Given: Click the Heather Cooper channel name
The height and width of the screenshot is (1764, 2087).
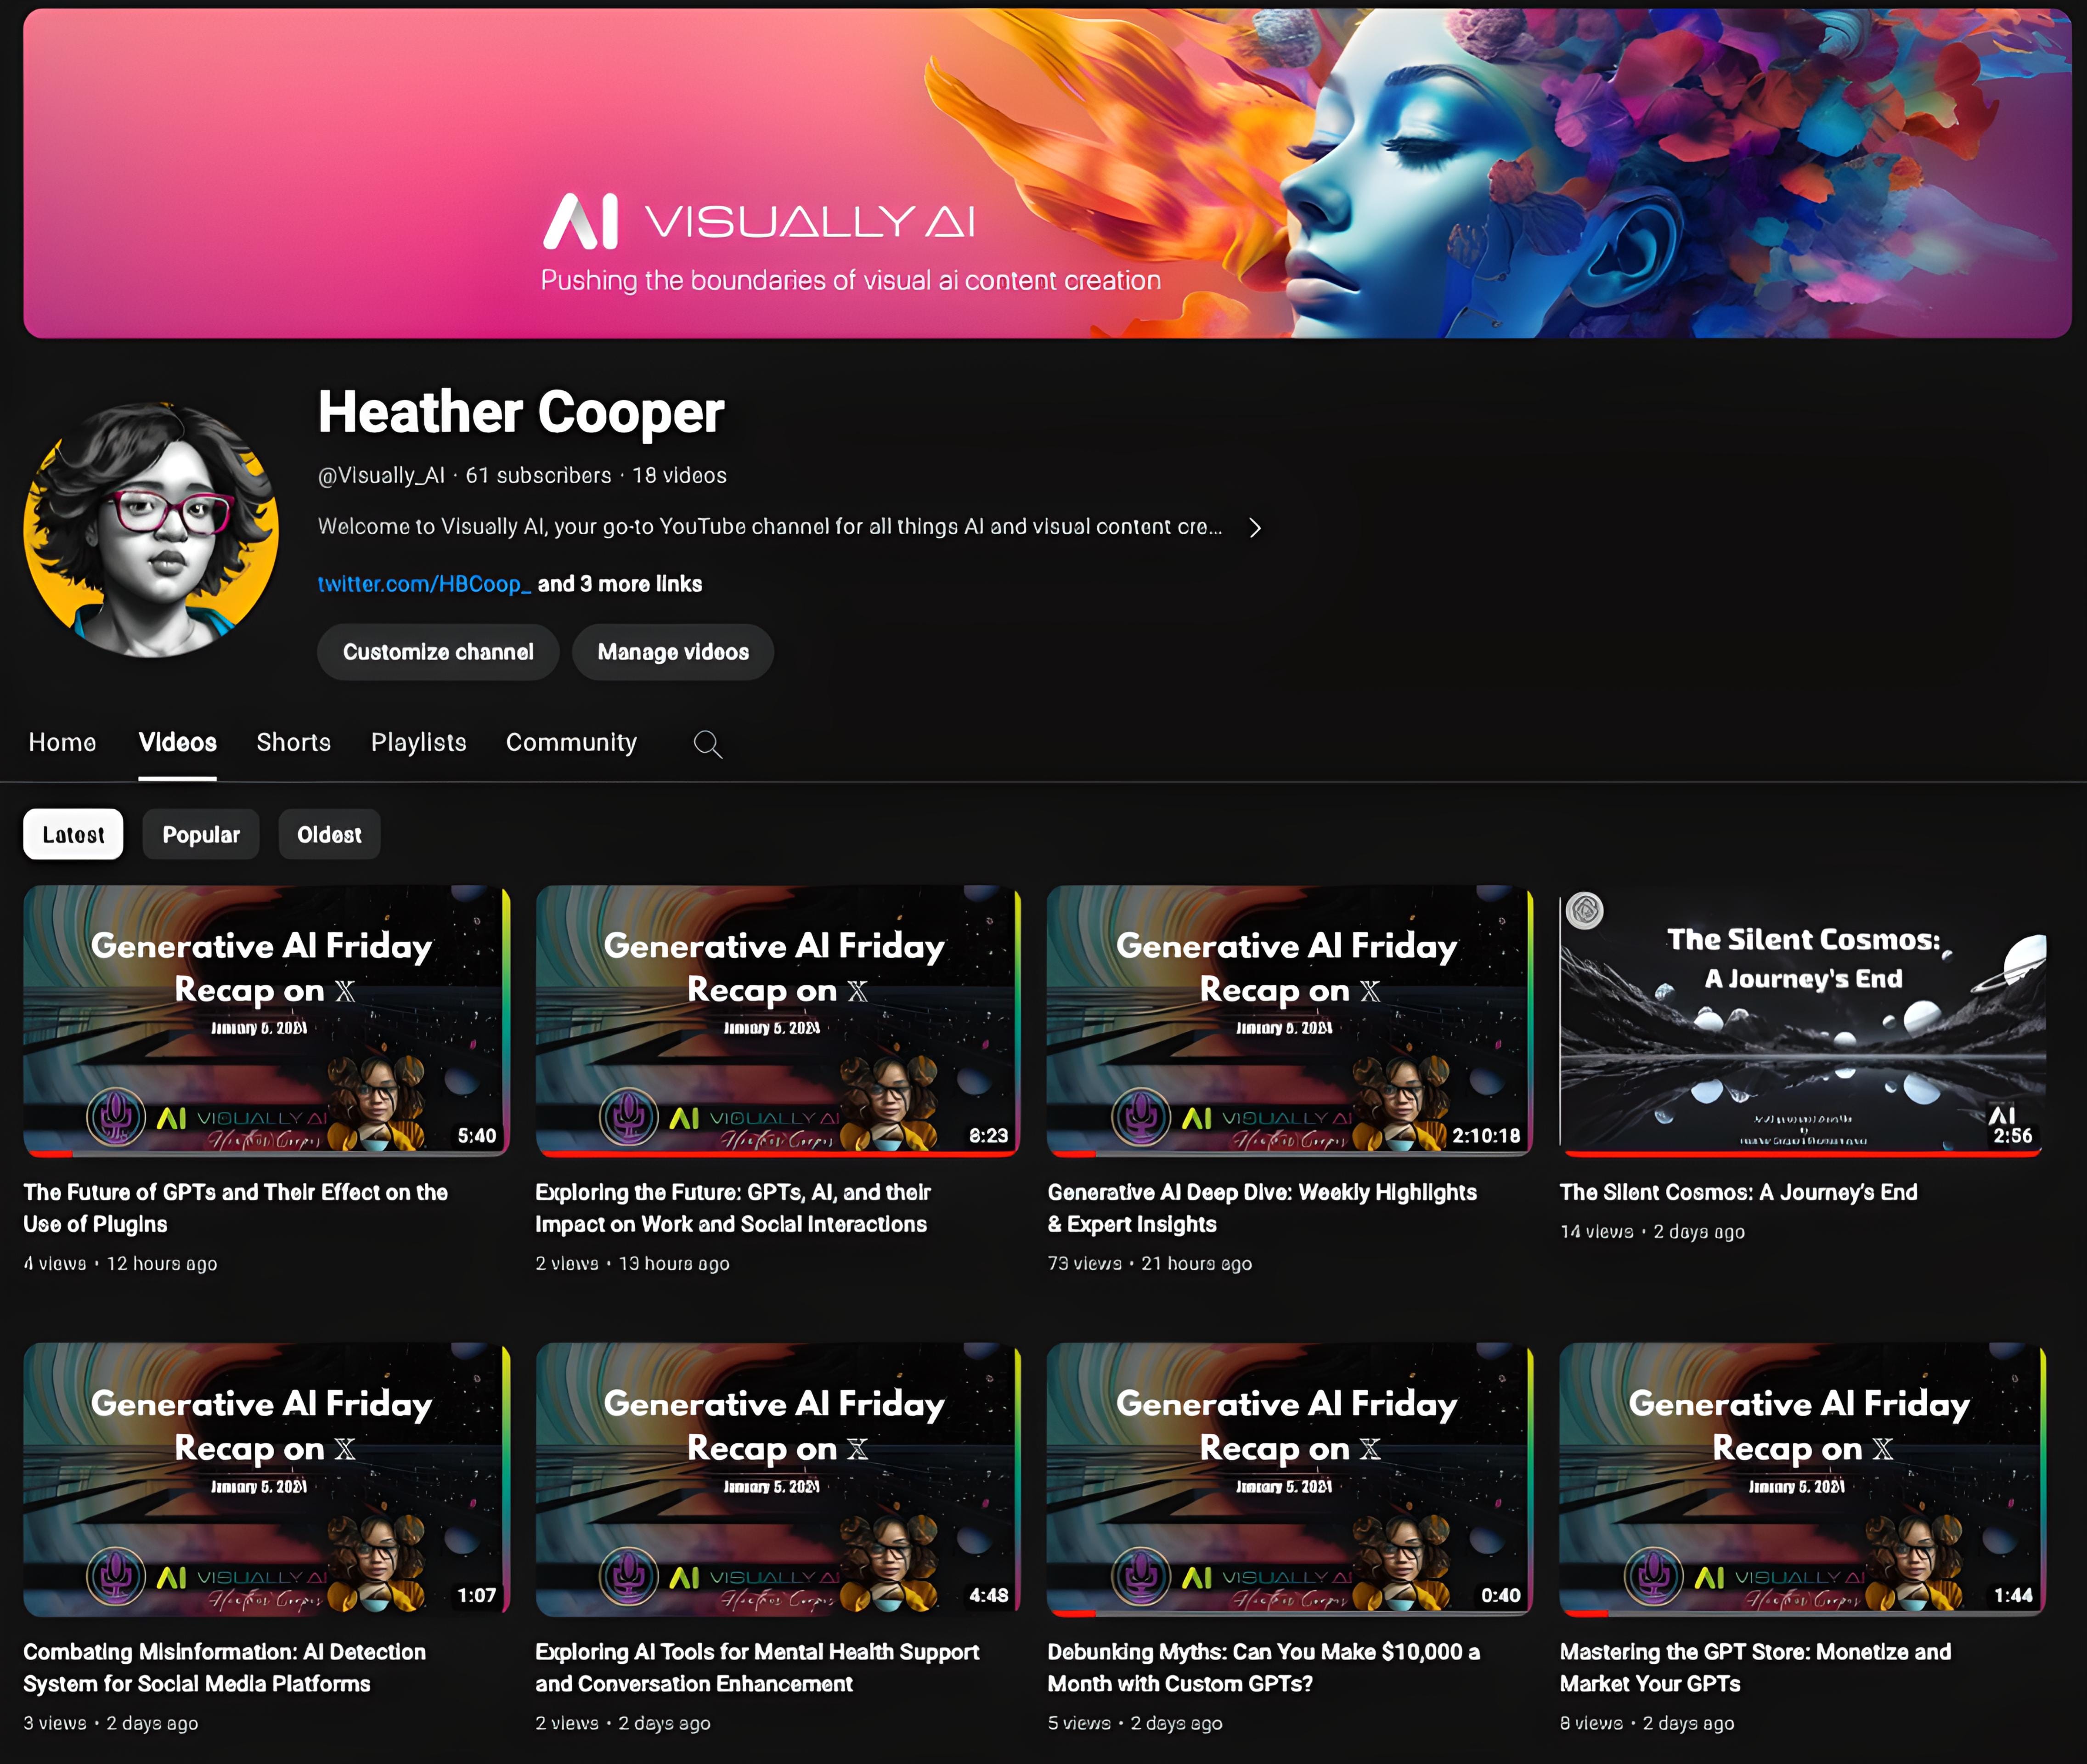Looking at the screenshot, I should [521, 412].
